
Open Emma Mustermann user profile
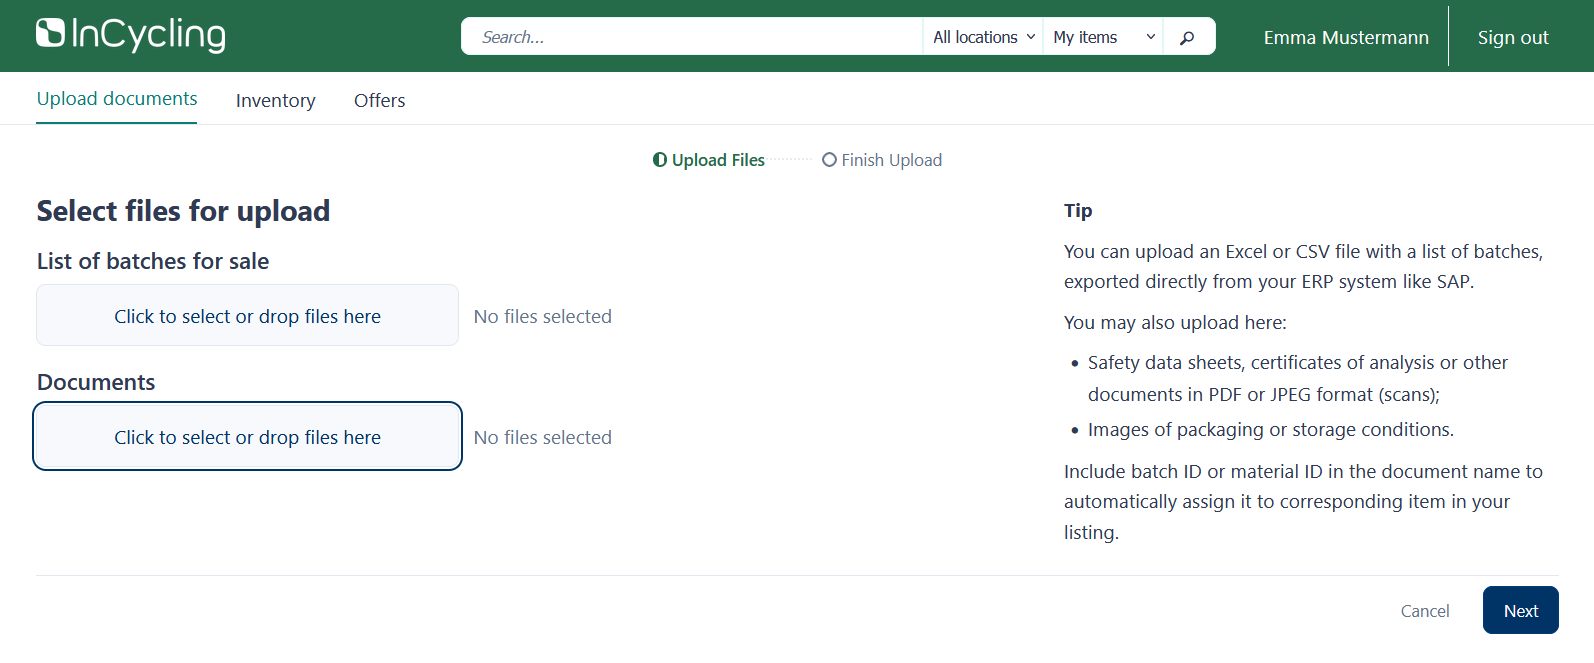coord(1346,38)
